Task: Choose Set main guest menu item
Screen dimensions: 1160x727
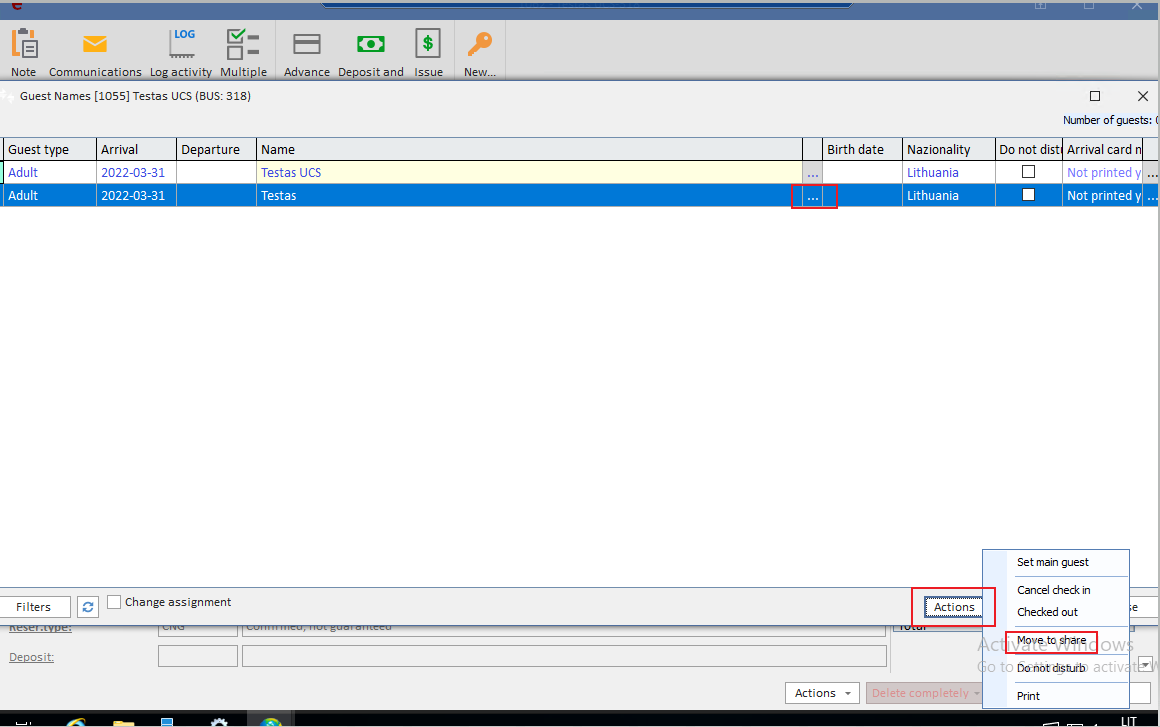Action: tap(1053, 562)
